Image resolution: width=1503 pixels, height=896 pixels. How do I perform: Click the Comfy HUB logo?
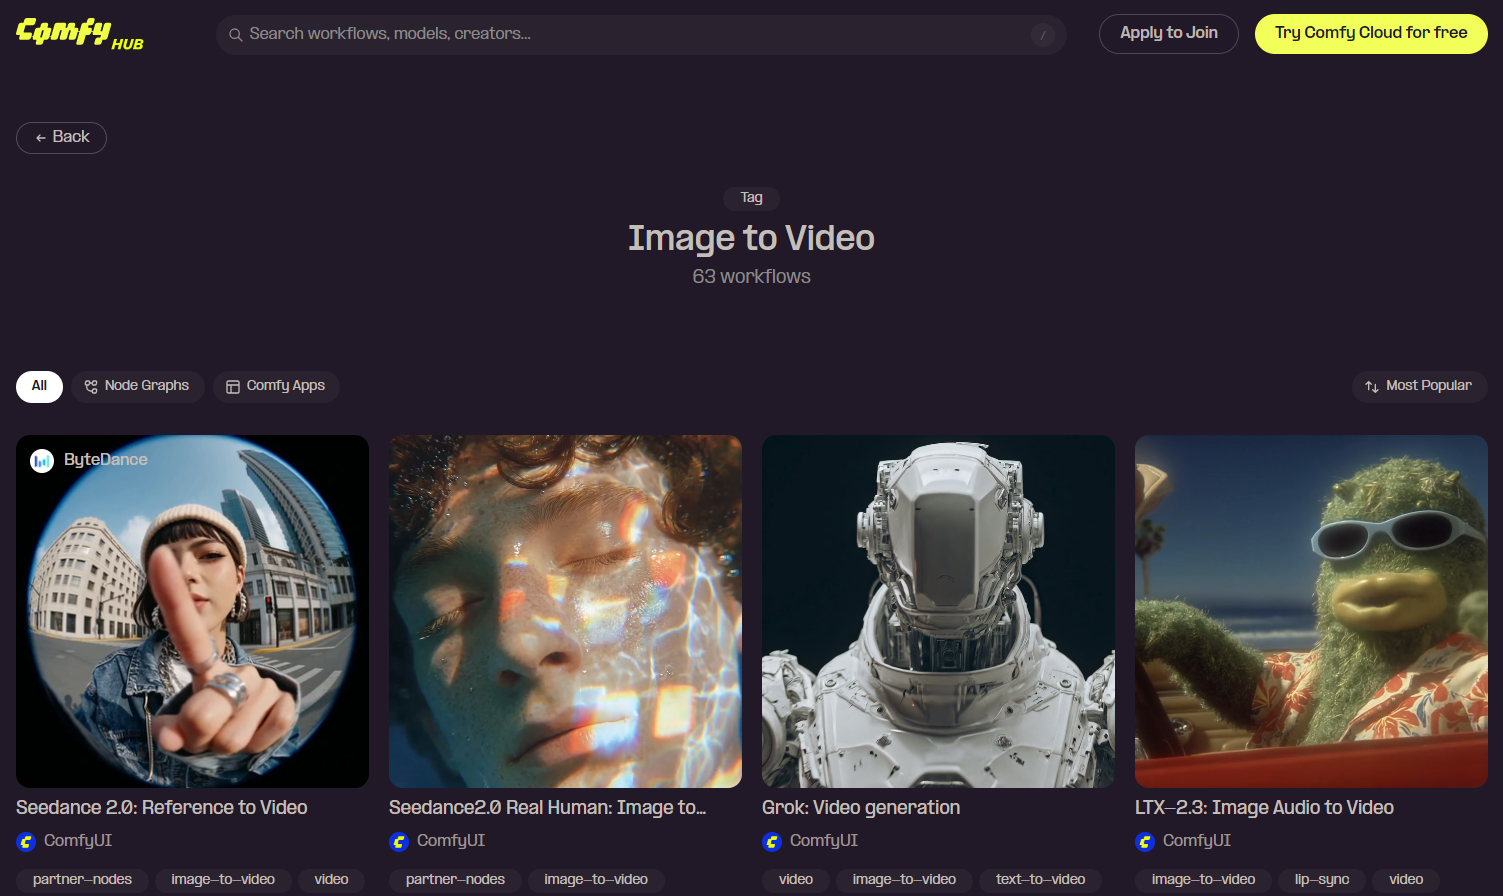click(78, 33)
